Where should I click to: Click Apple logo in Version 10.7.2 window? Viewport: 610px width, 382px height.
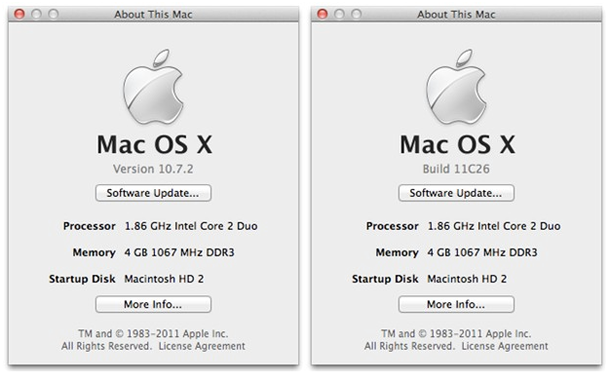[153, 87]
